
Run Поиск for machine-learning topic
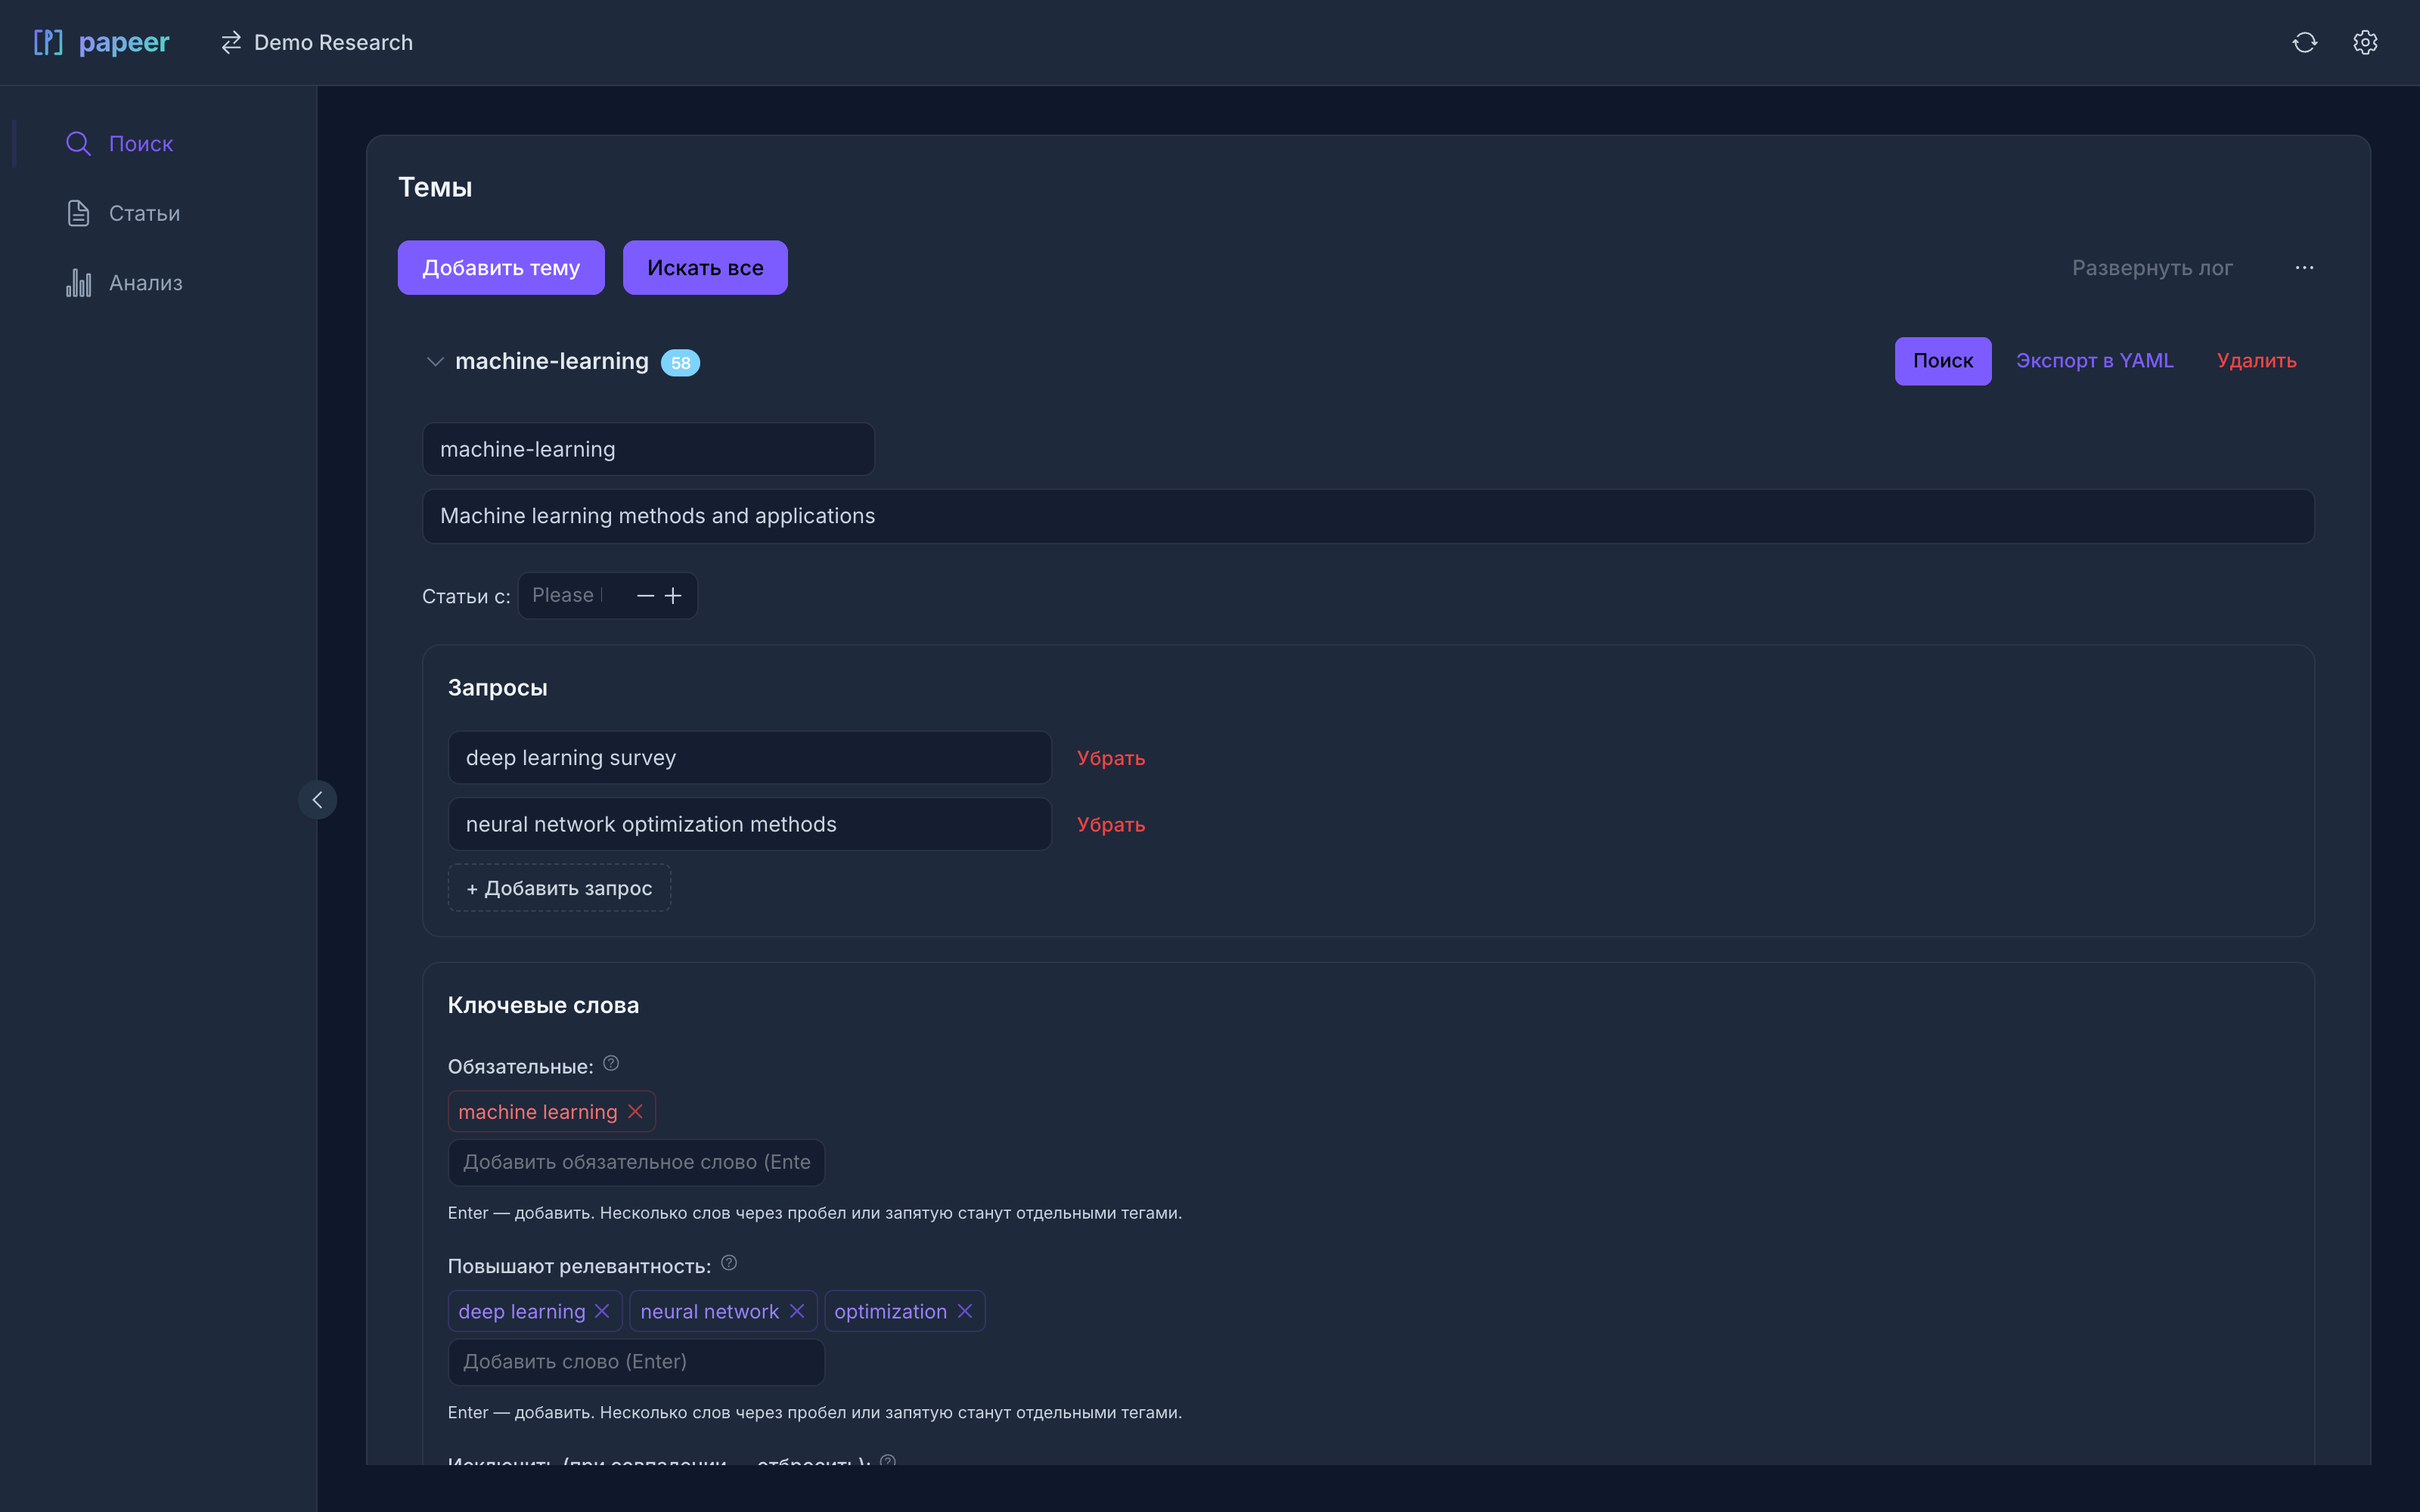tap(1943, 361)
